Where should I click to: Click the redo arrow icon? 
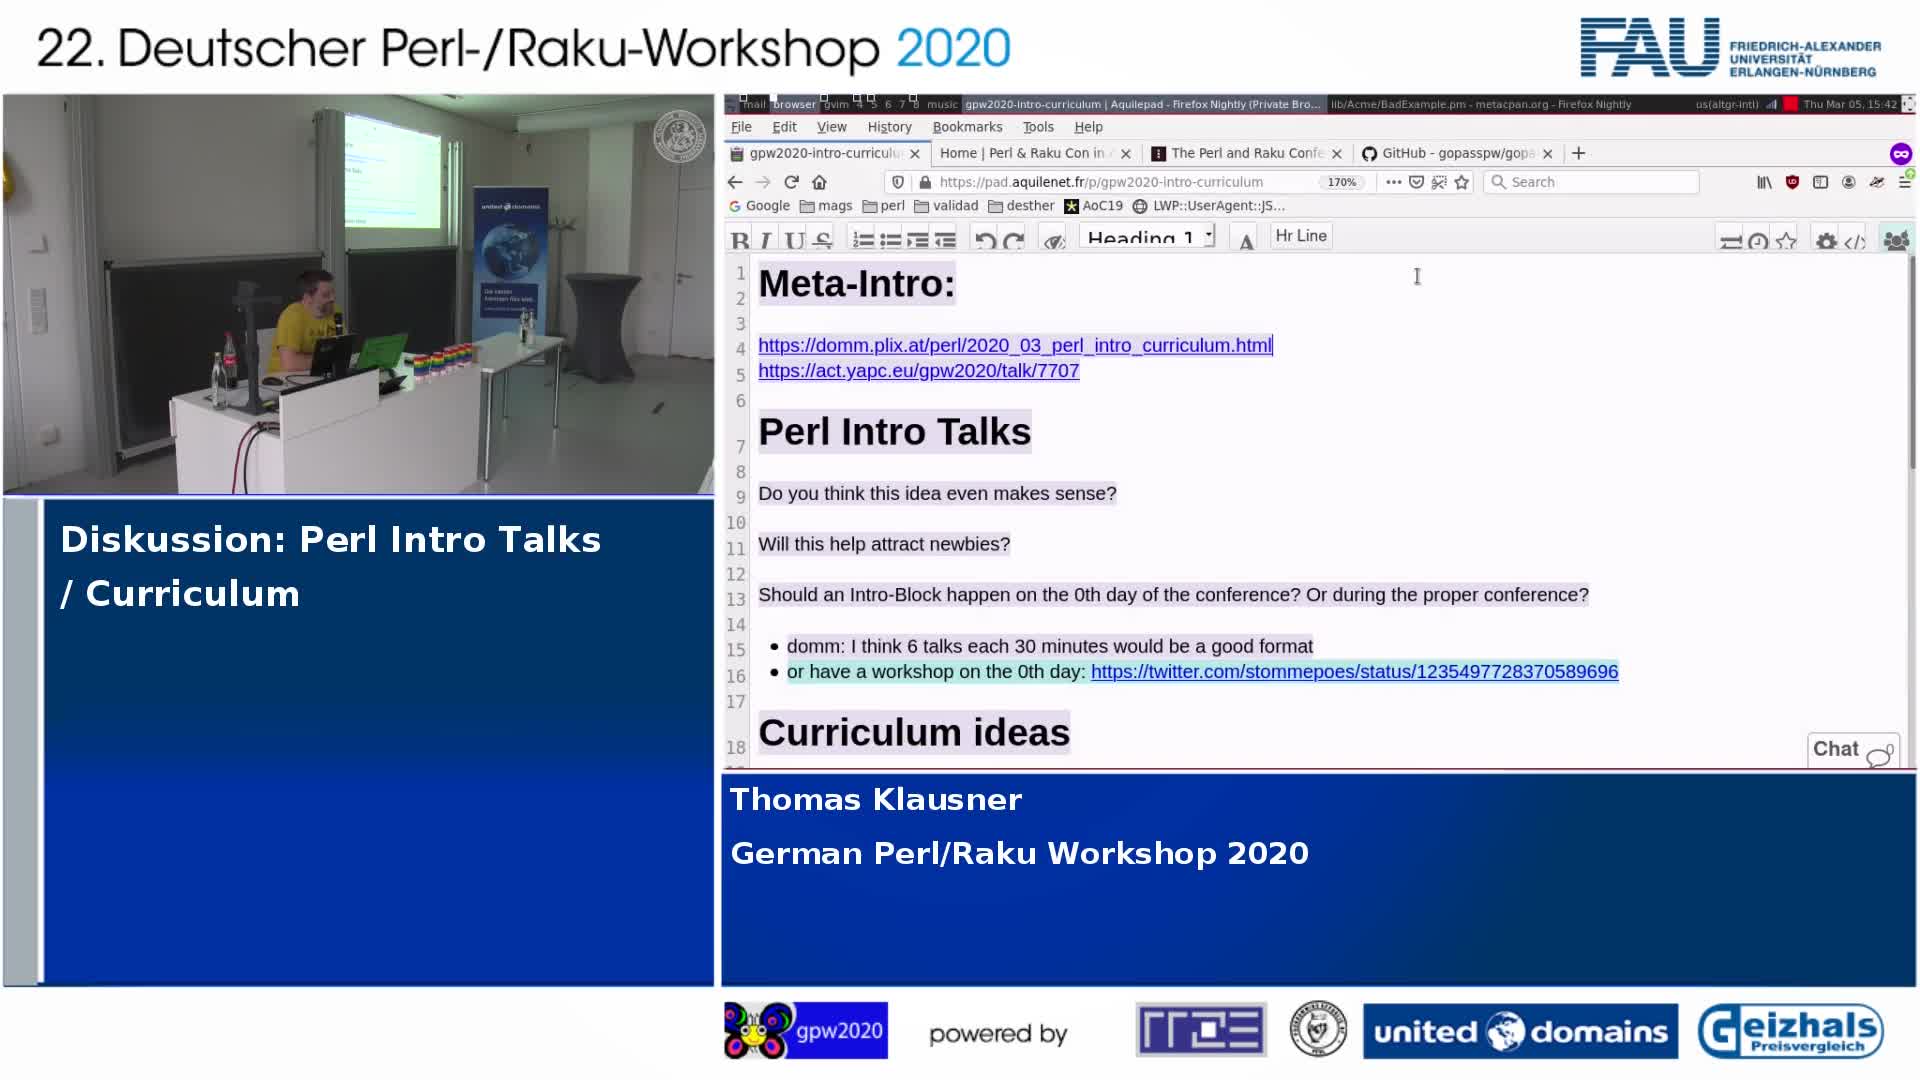1013,240
